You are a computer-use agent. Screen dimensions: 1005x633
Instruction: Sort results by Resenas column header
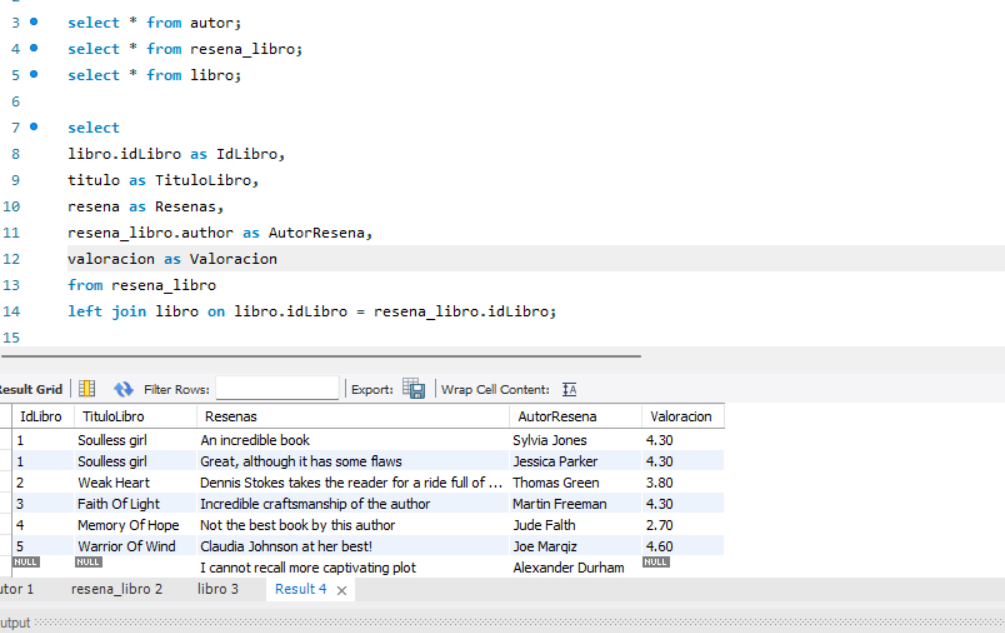point(231,416)
